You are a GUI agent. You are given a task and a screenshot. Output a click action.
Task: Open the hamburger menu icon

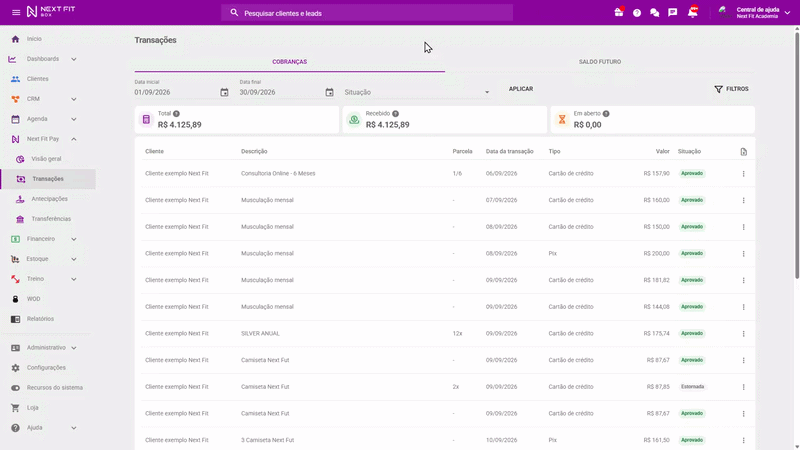pyautogui.click(x=16, y=12)
